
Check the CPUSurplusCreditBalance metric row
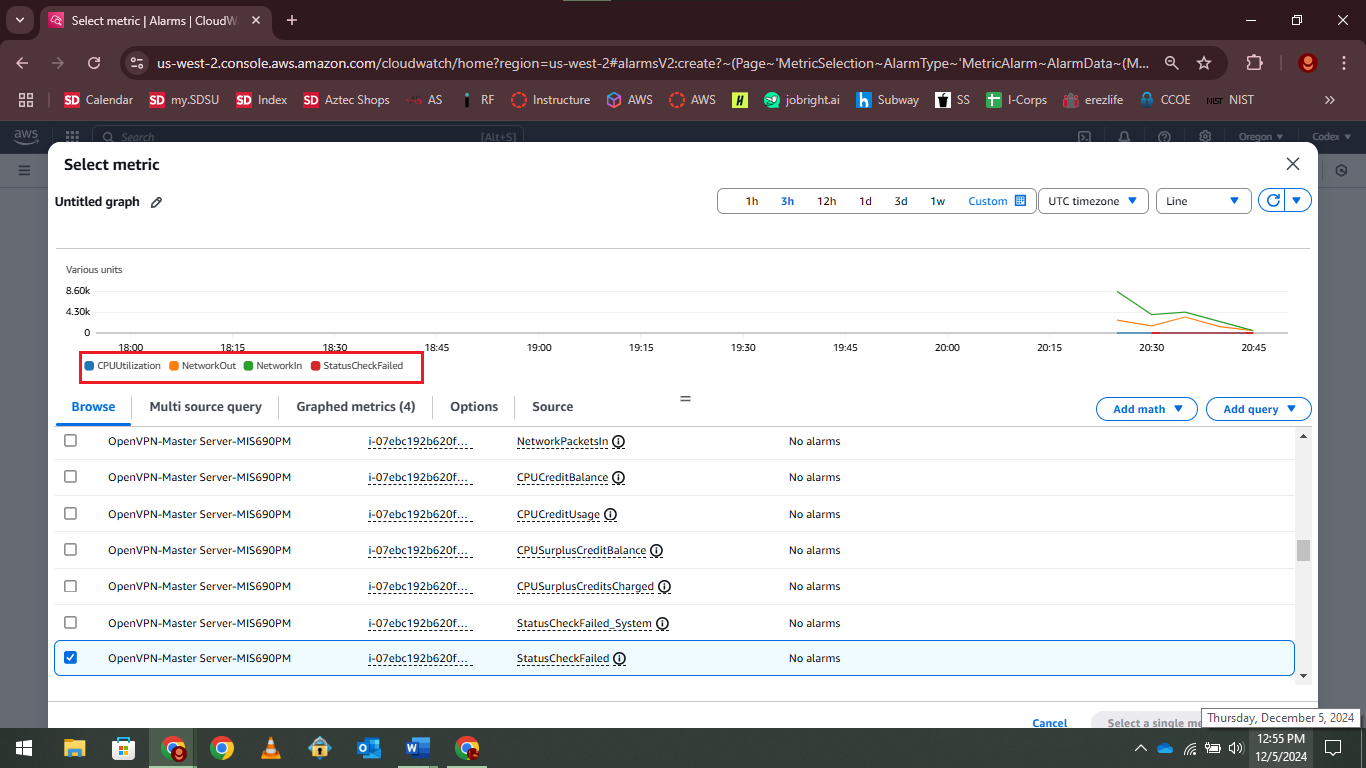coord(70,550)
